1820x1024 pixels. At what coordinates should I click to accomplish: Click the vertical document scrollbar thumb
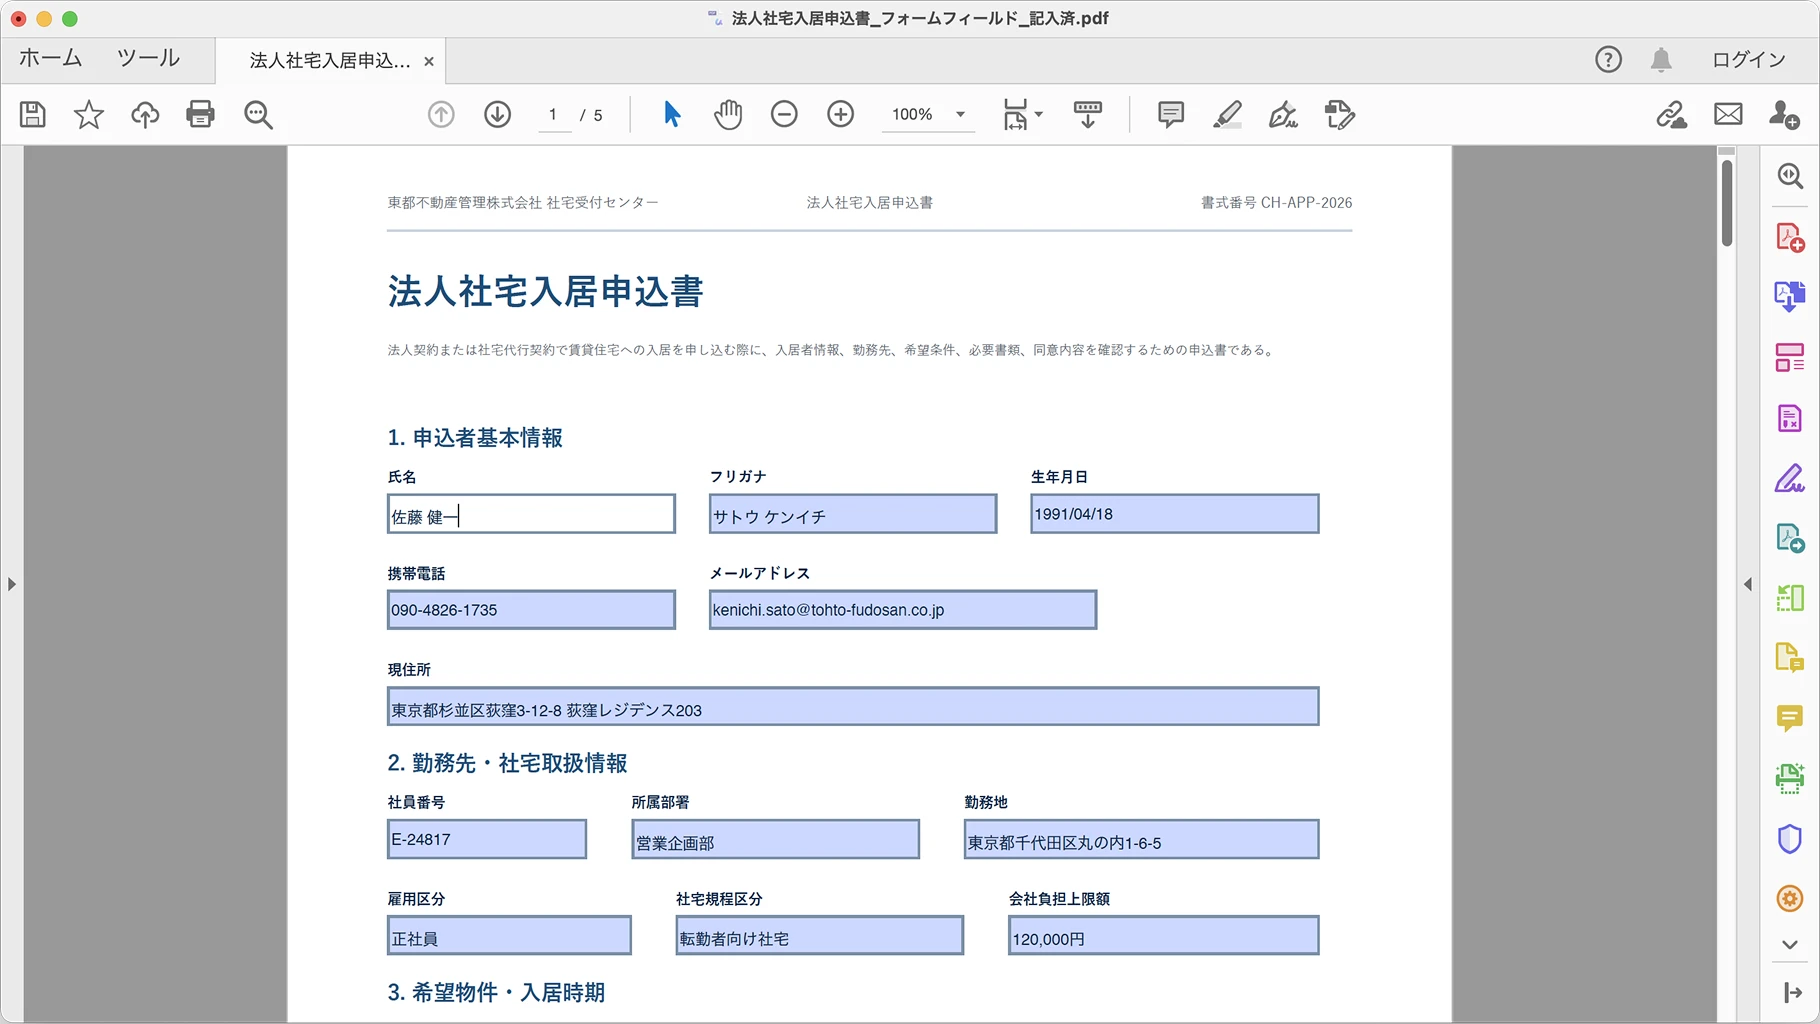tap(1727, 203)
